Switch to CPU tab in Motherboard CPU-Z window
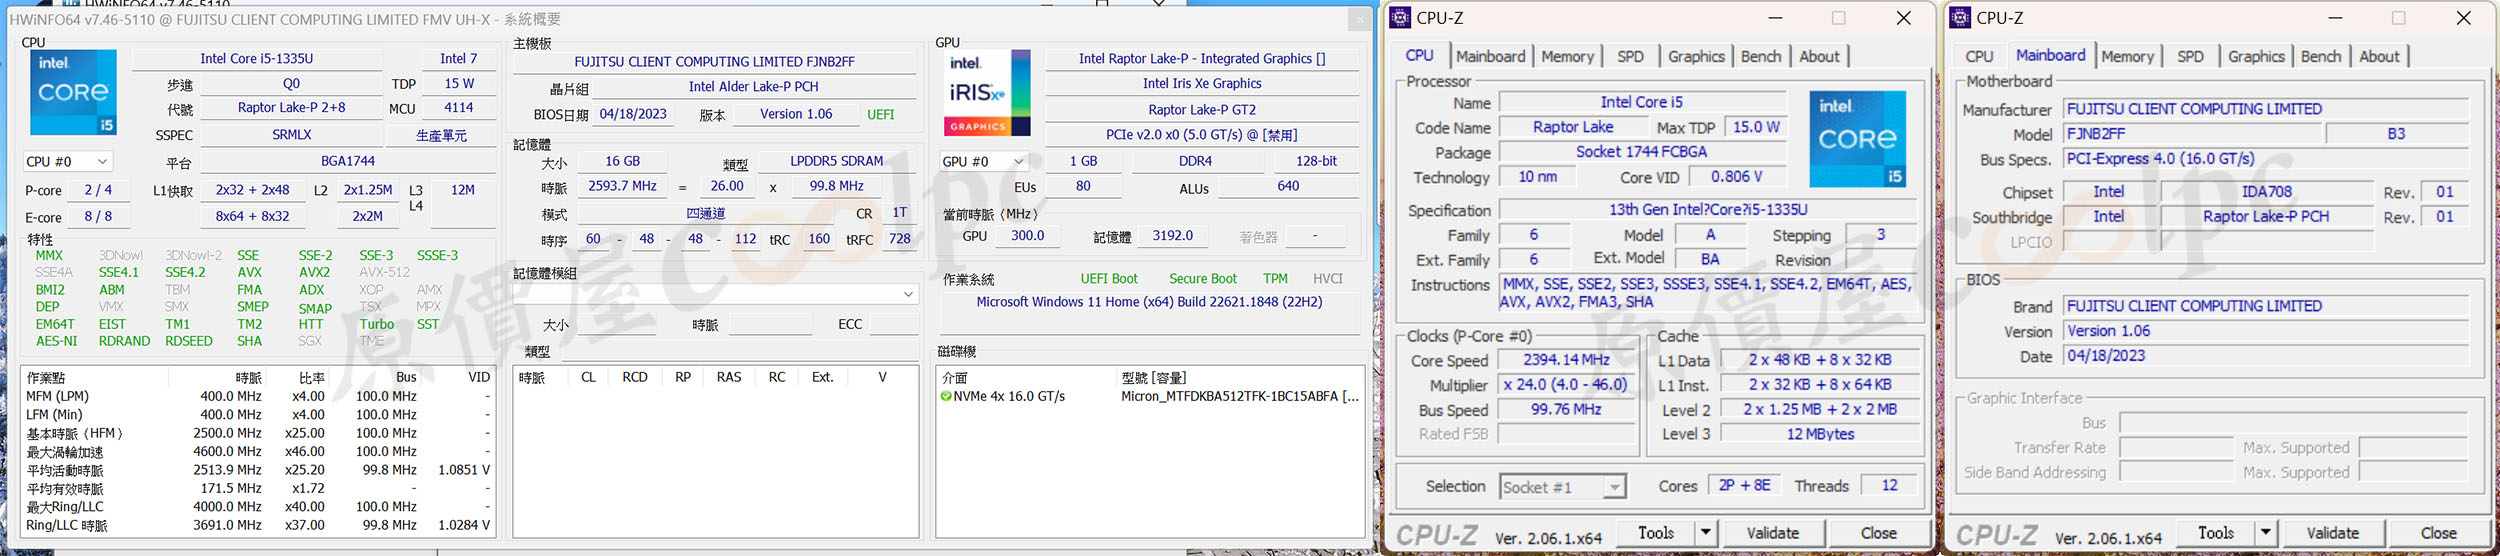 [x=1979, y=57]
